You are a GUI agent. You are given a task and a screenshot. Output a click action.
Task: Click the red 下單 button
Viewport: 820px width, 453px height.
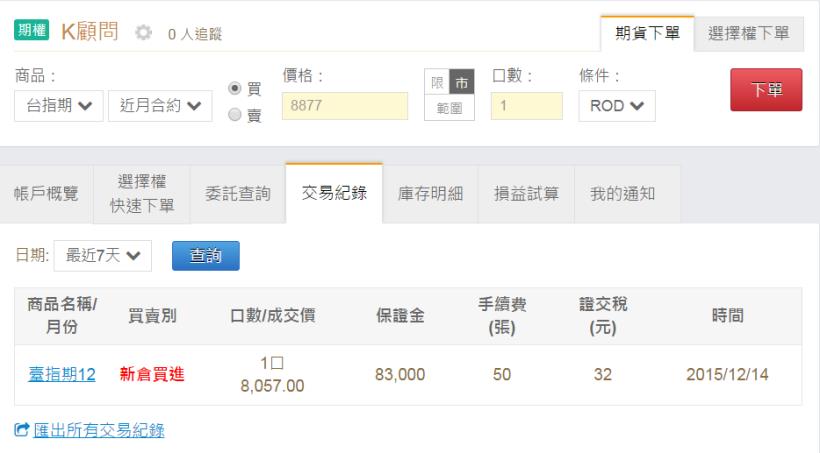[766, 89]
